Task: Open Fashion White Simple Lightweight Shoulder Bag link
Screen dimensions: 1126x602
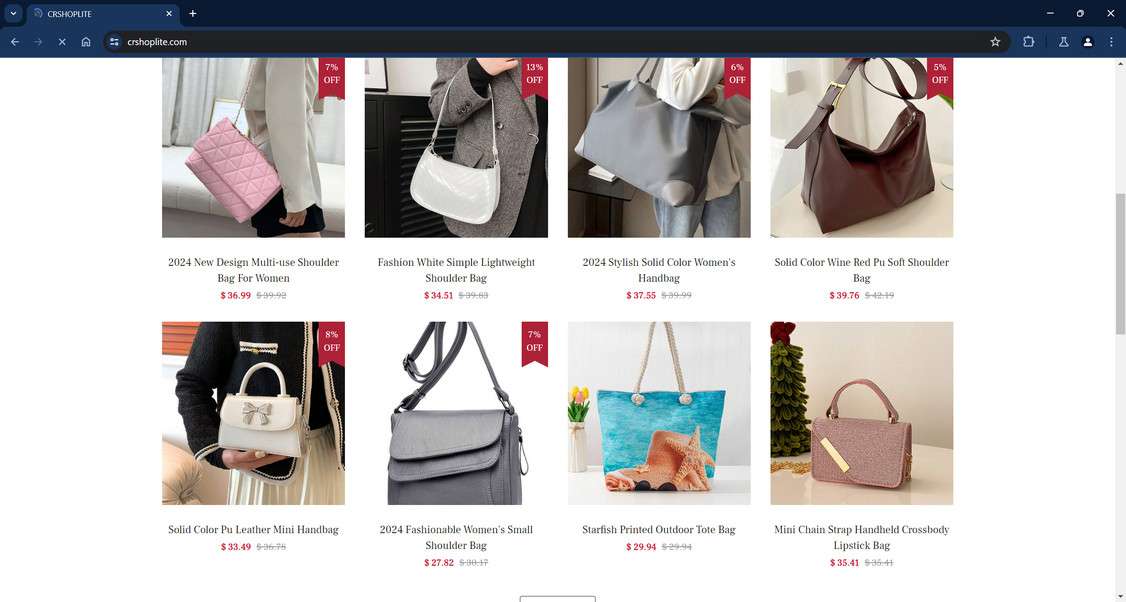Action: click(x=456, y=270)
